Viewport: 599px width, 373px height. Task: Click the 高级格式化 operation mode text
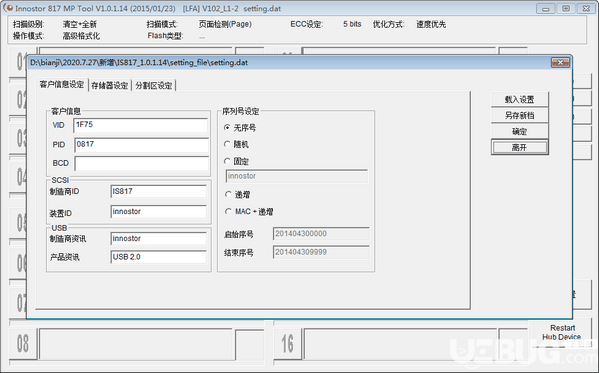tap(81, 36)
